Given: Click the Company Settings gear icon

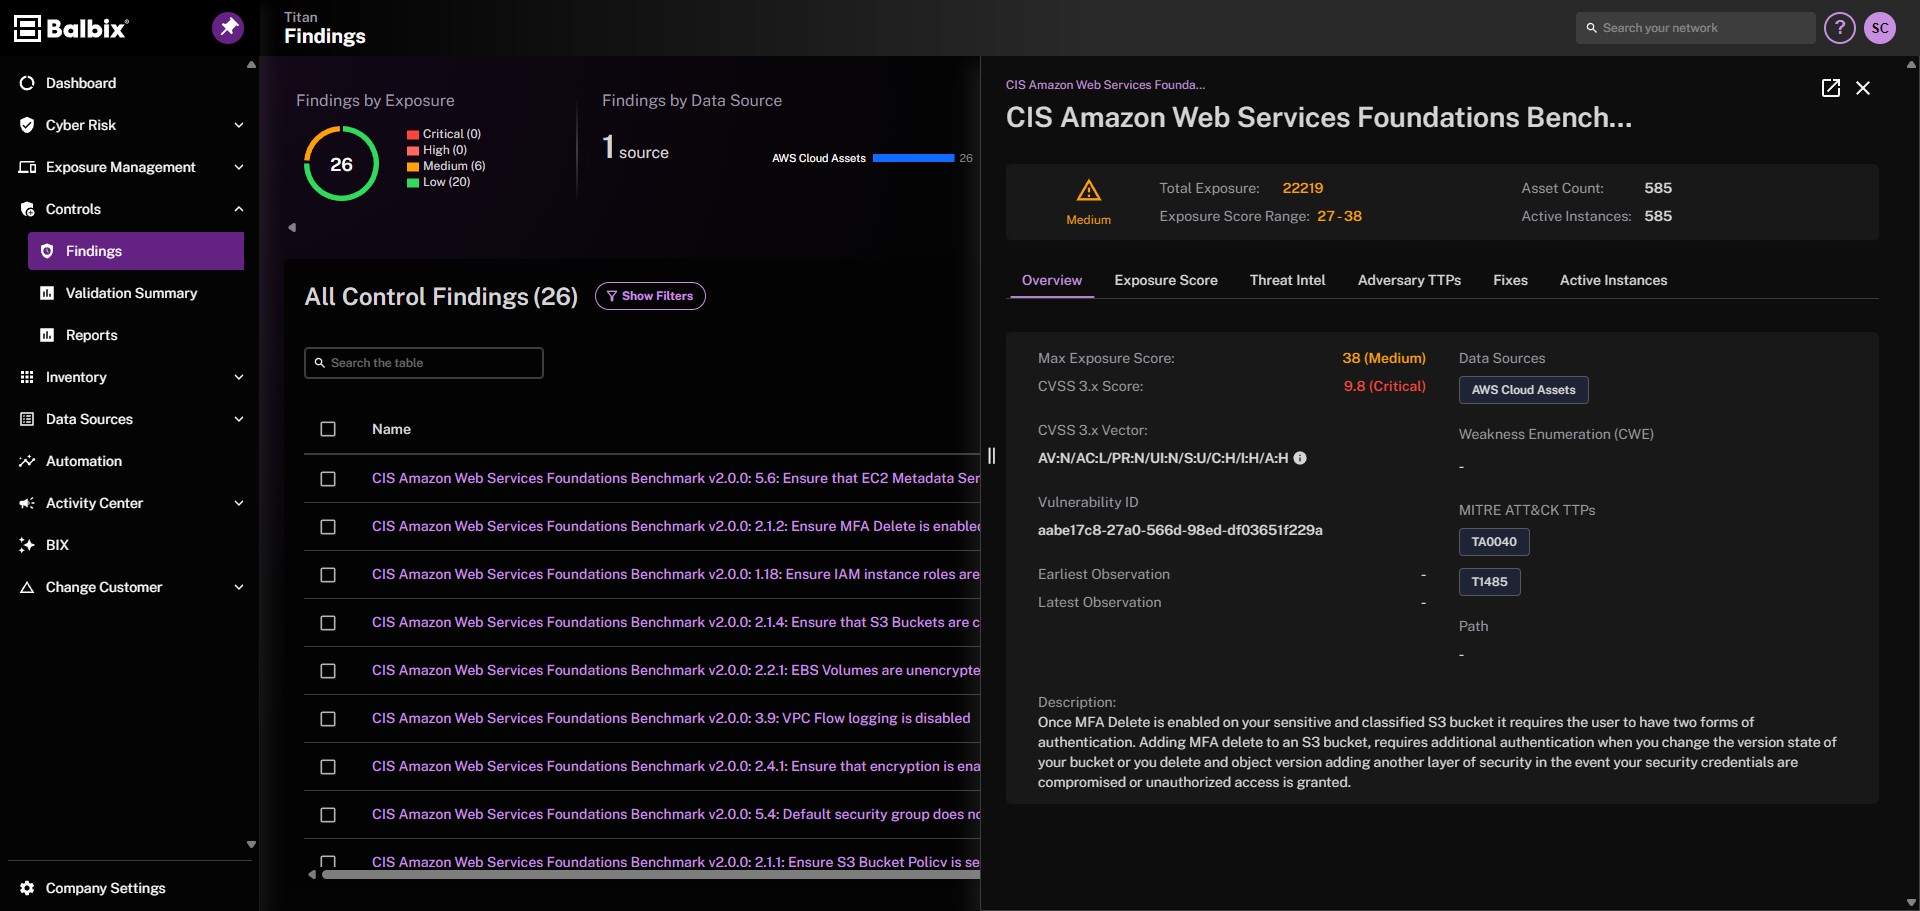Looking at the screenshot, I should point(27,888).
